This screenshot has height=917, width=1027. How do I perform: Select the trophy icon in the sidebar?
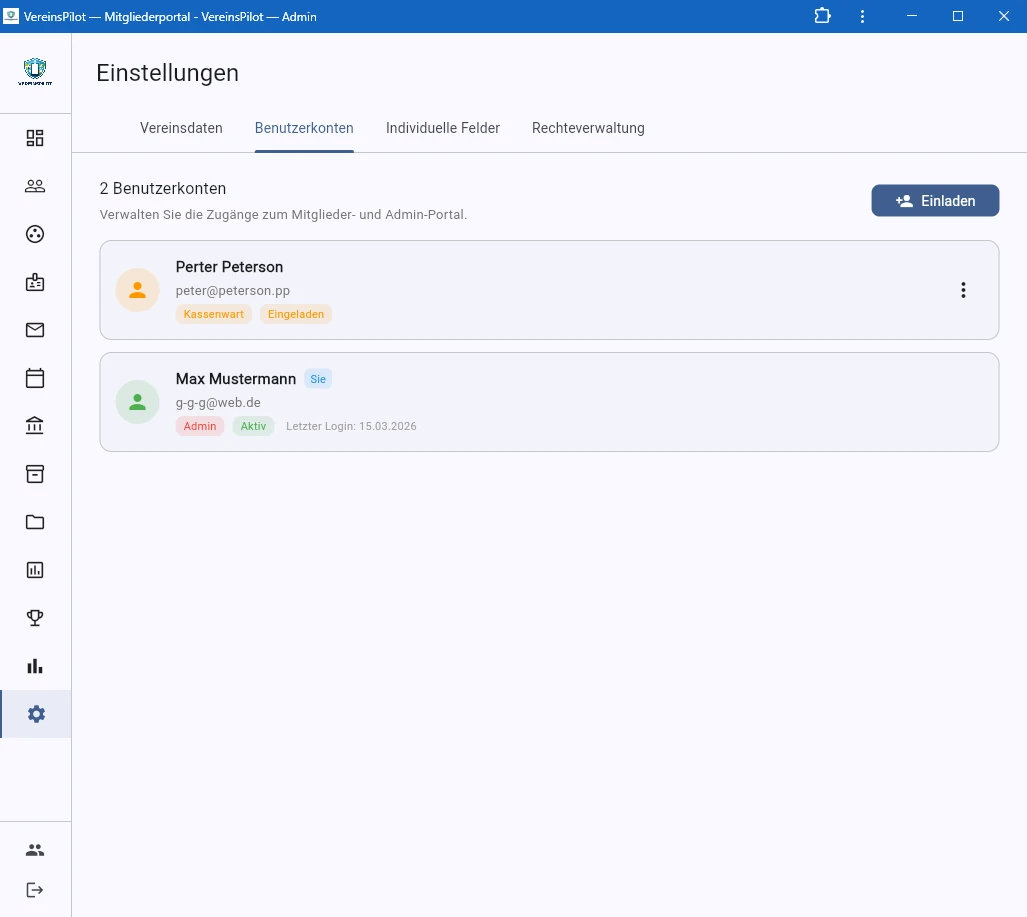click(35, 617)
